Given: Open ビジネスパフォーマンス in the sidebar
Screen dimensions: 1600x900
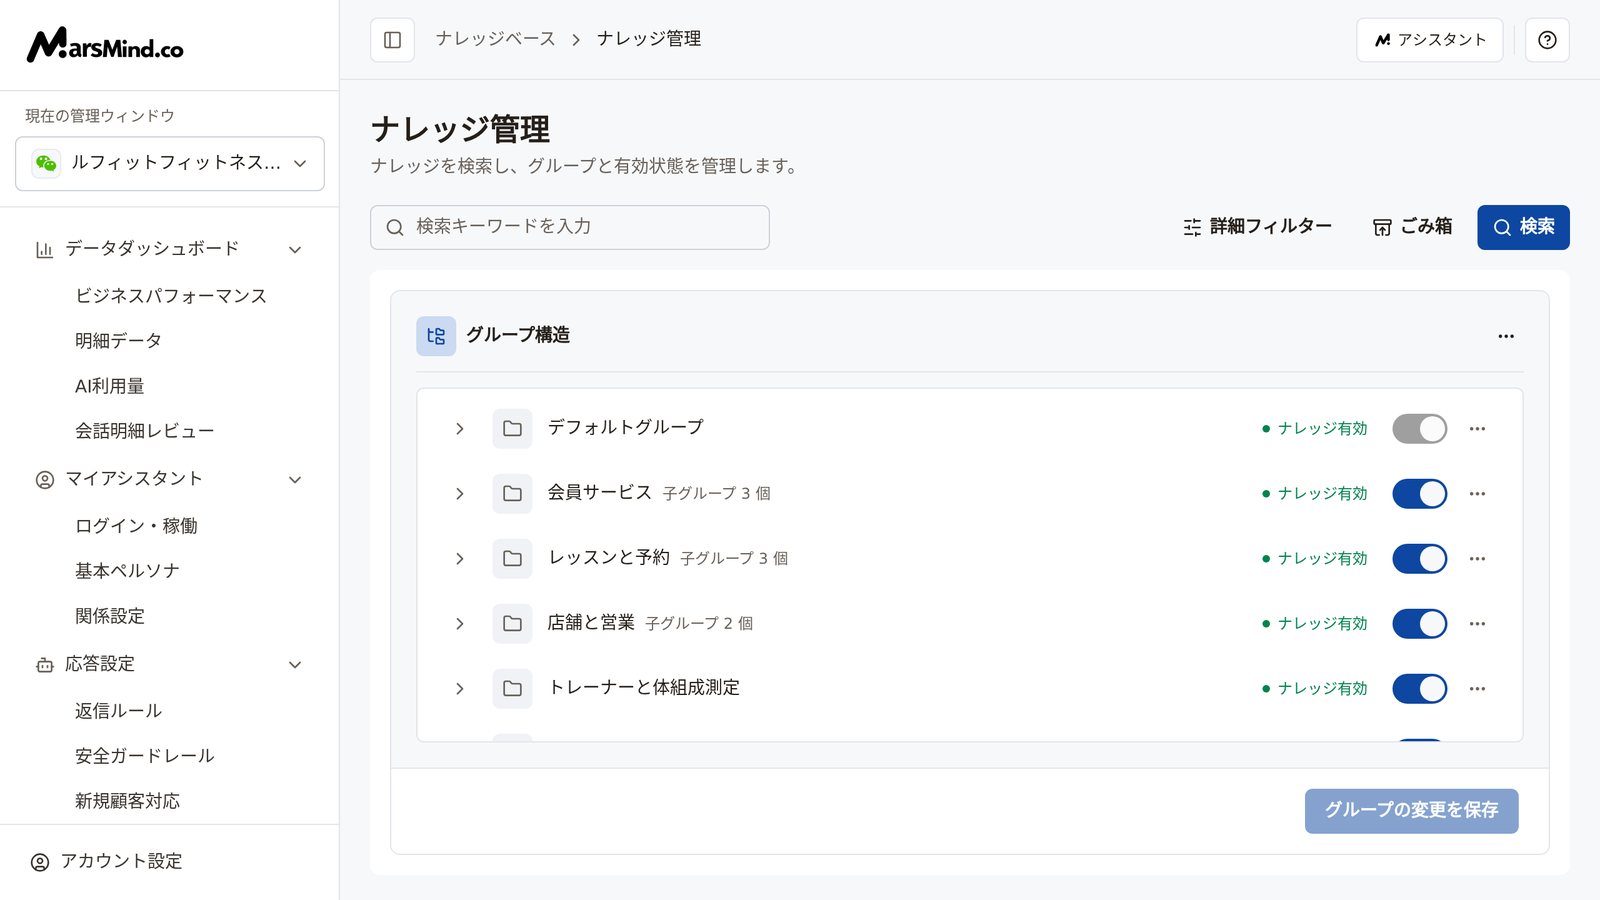Looking at the screenshot, I should click(x=171, y=296).
